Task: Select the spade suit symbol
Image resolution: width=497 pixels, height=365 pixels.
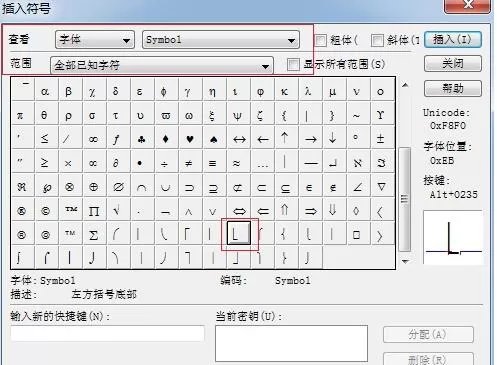Action: point(214,138)
